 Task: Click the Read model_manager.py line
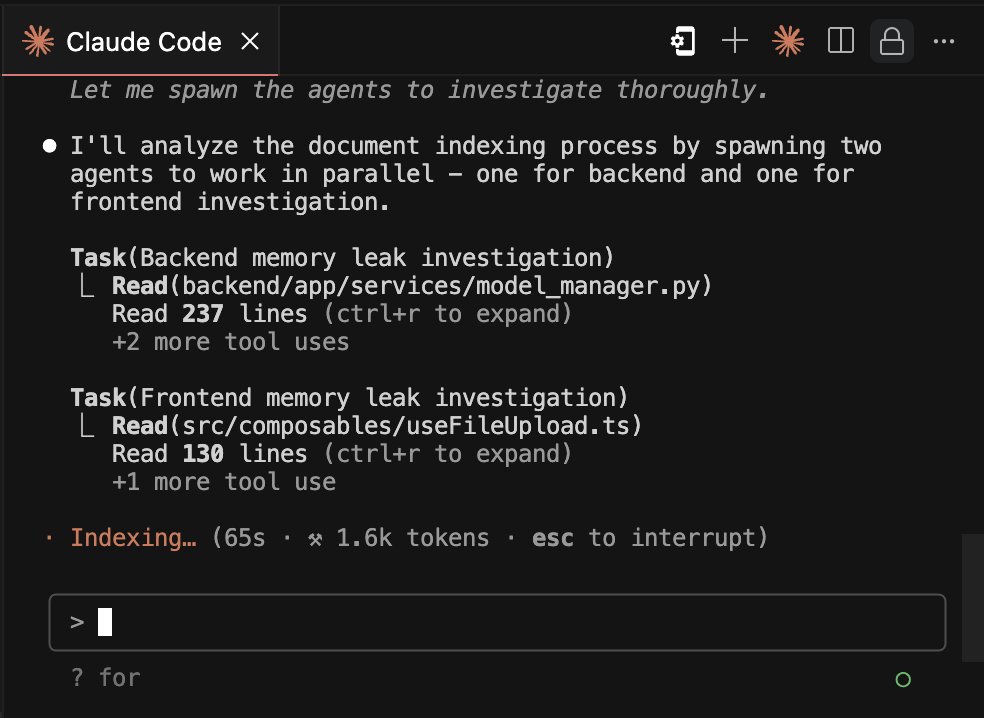pos(412,286)
